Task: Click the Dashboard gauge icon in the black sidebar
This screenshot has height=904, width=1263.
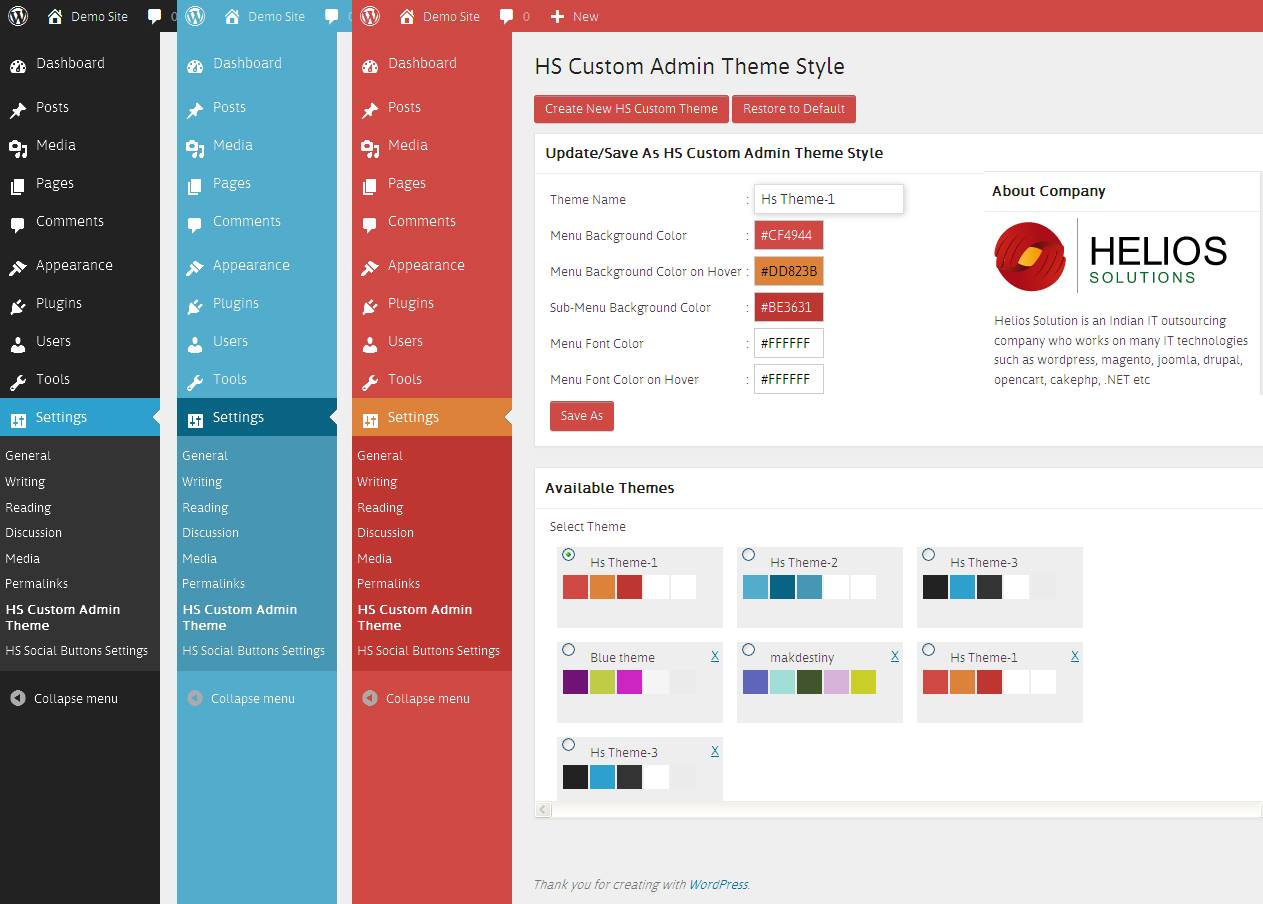Action: 18,65
